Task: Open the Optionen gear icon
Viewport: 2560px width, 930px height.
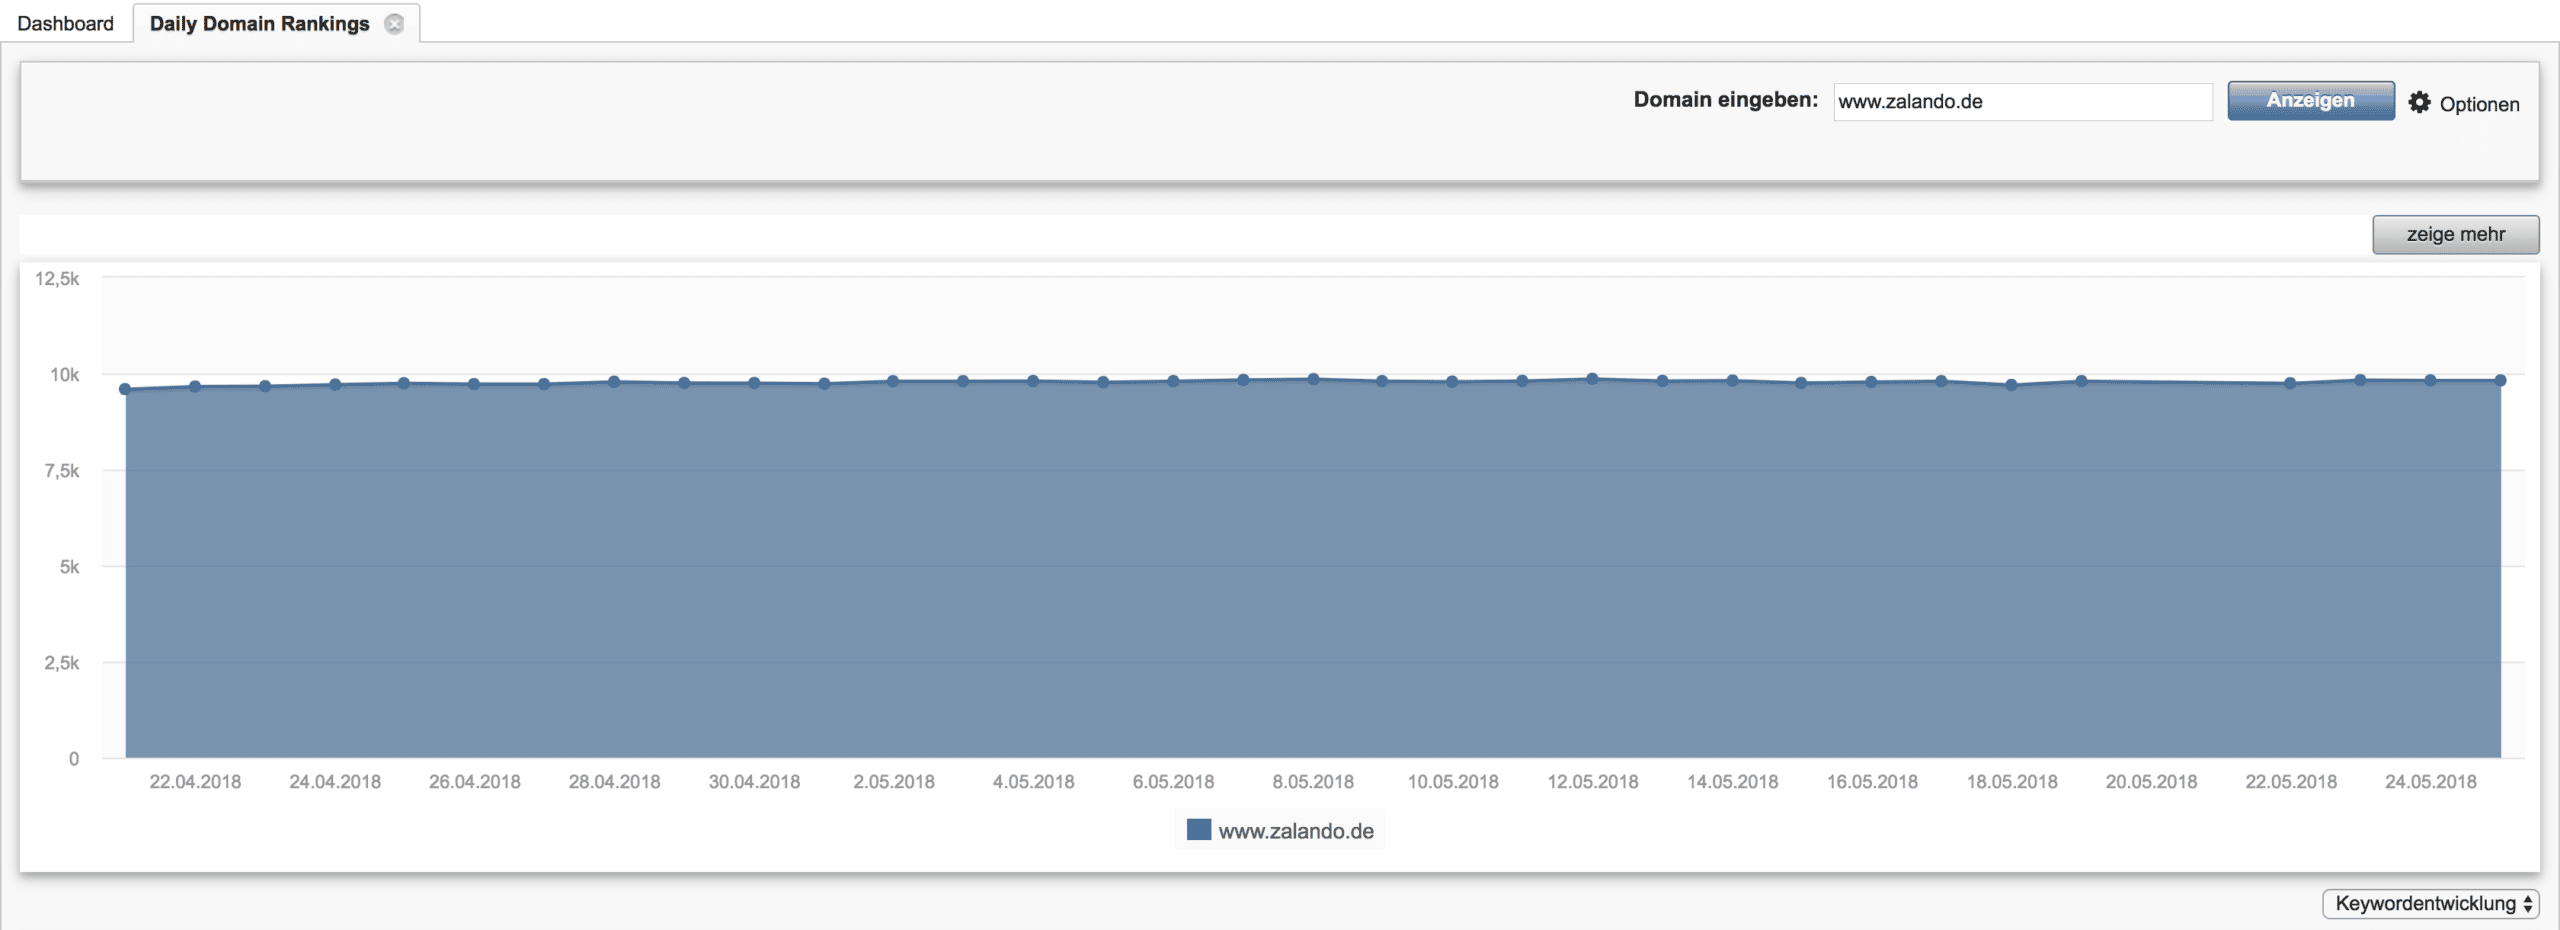Action: pyautogui.click(x=2419, y=102)
